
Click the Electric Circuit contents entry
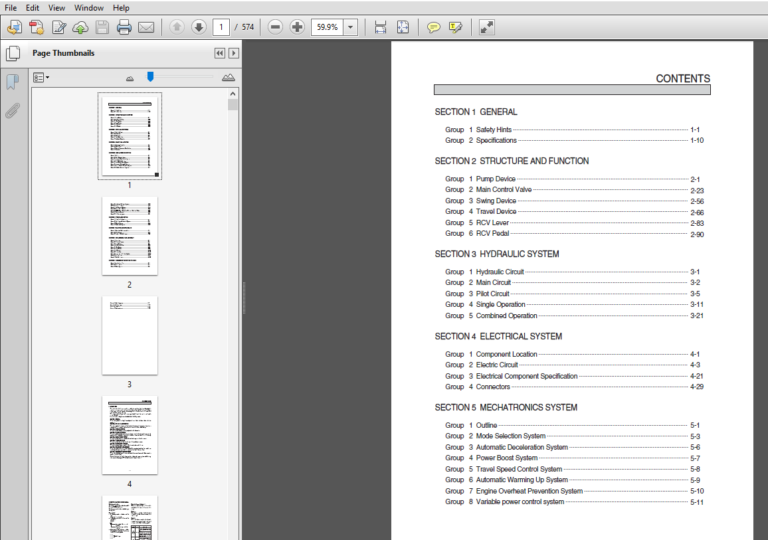[574, 365]
